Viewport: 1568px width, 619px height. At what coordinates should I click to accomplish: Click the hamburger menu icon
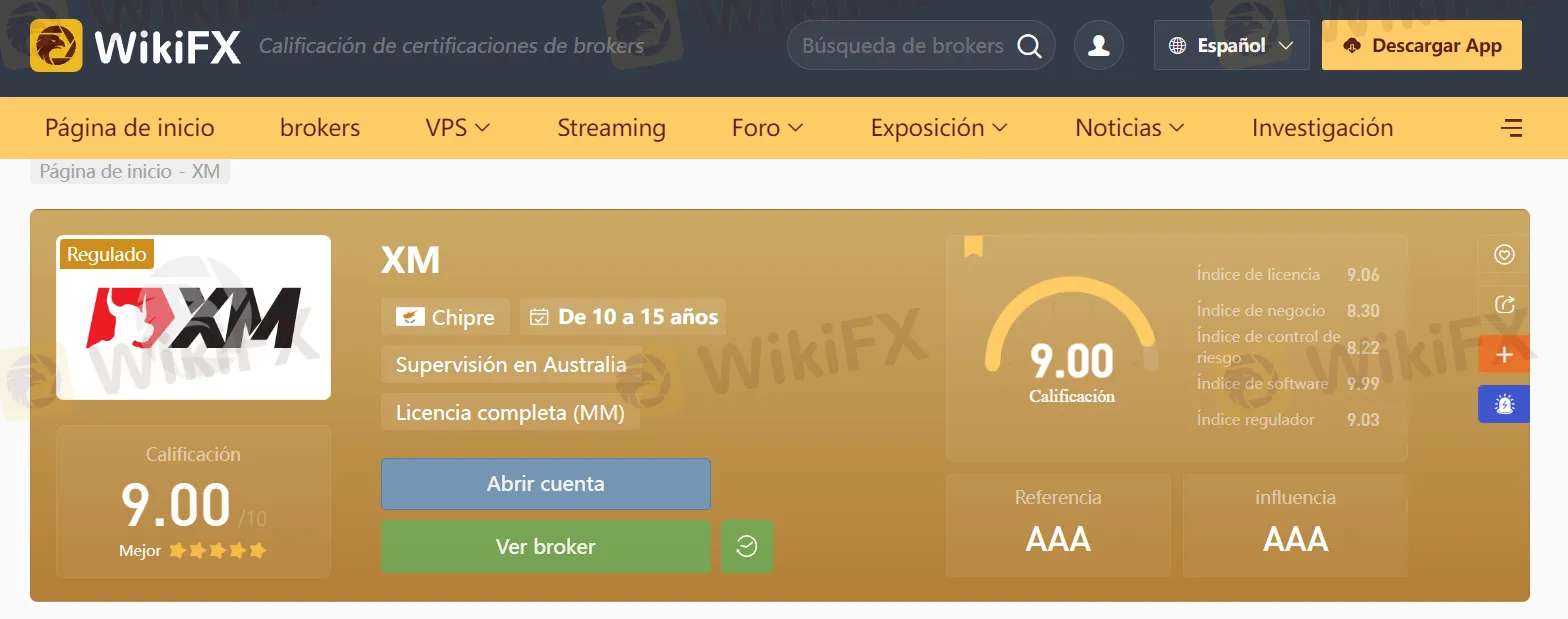coord(1512,128)
